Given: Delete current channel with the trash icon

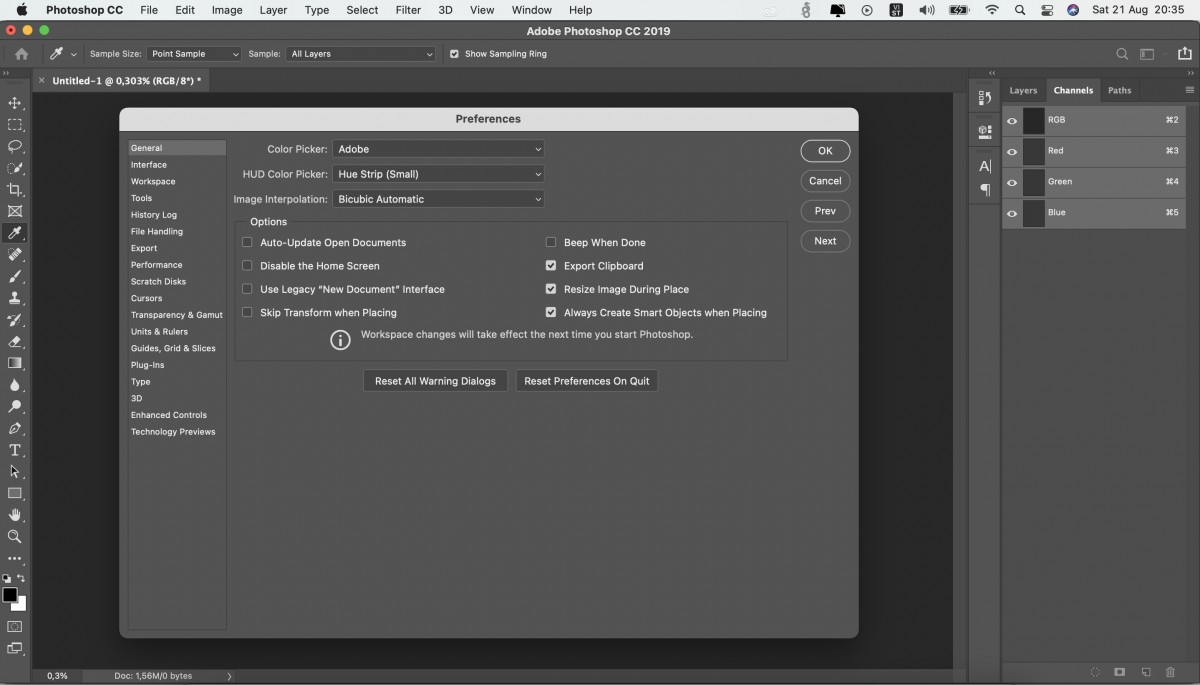Looking at the screenshot, I should [x=1170, y=673].
